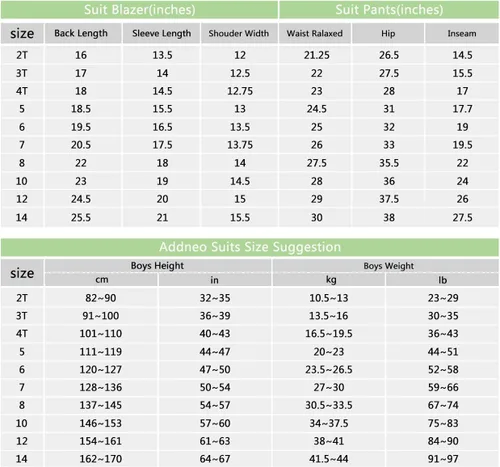Click the 162~170 cm height cell

point(101,459)
